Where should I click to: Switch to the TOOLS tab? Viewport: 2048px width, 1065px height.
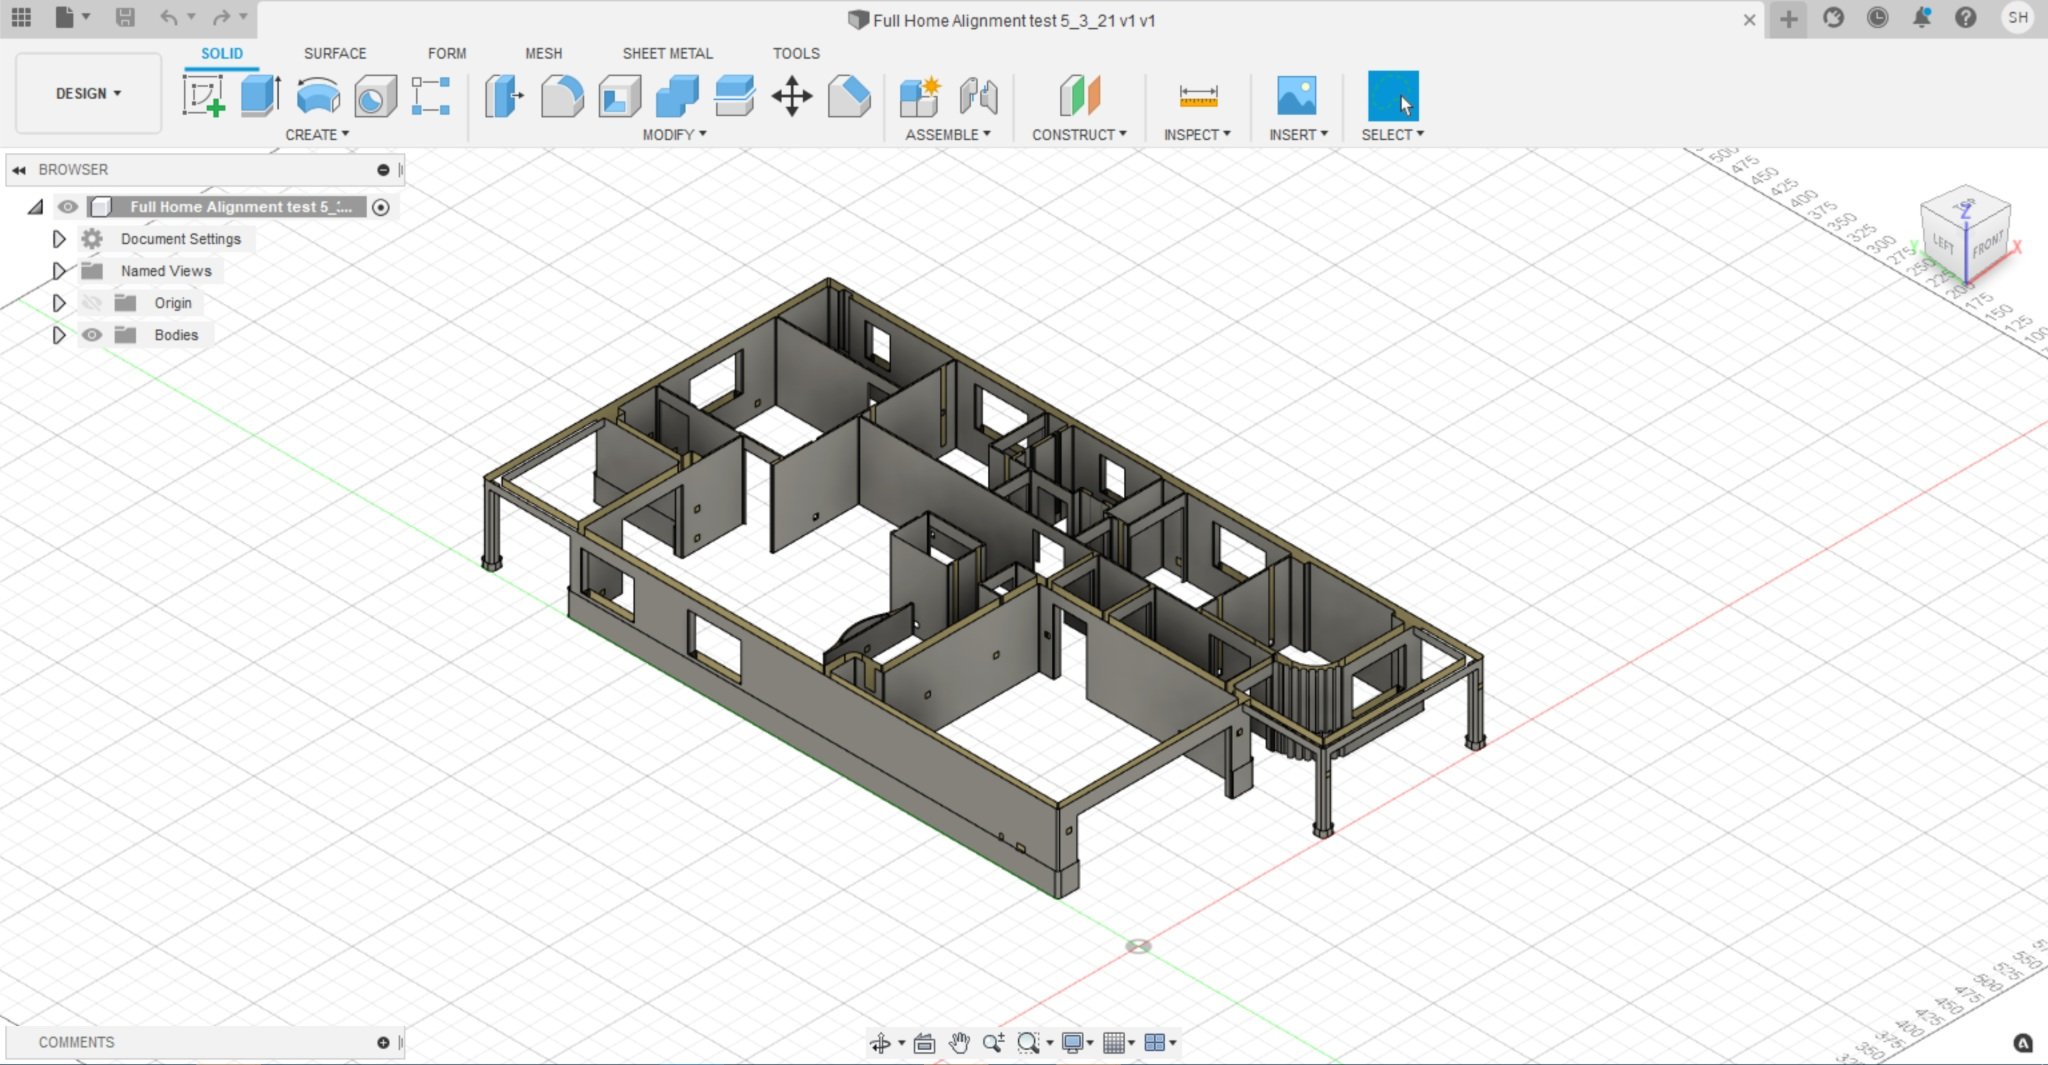(796, 53)
